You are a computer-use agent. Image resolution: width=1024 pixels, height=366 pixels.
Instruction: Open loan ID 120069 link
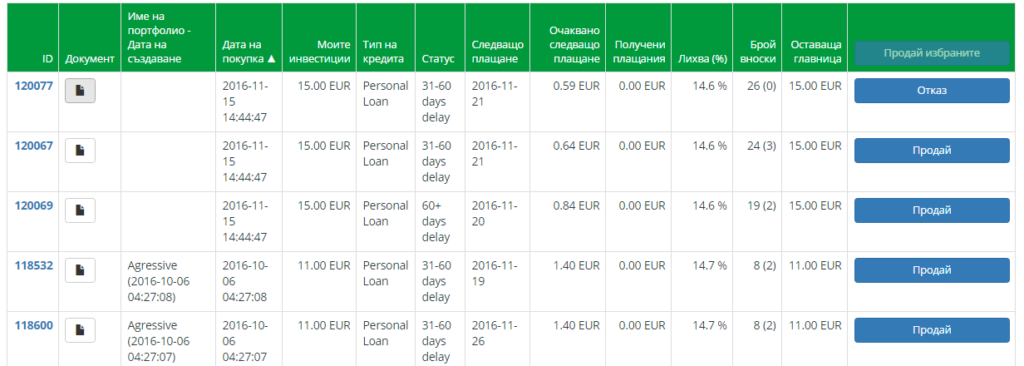pos(33,206)
